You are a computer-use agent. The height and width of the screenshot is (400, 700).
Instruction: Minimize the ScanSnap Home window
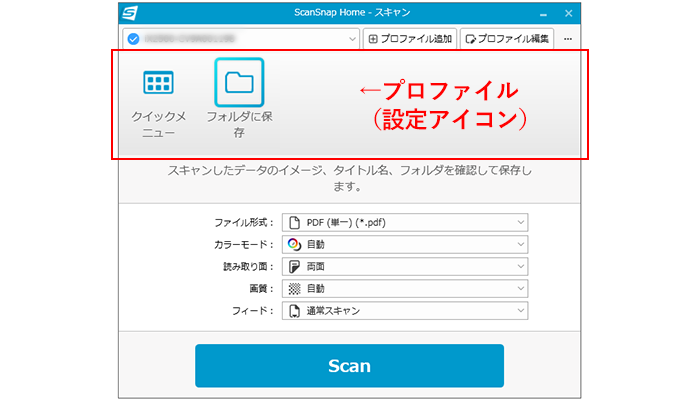click(x=543, y=14)
